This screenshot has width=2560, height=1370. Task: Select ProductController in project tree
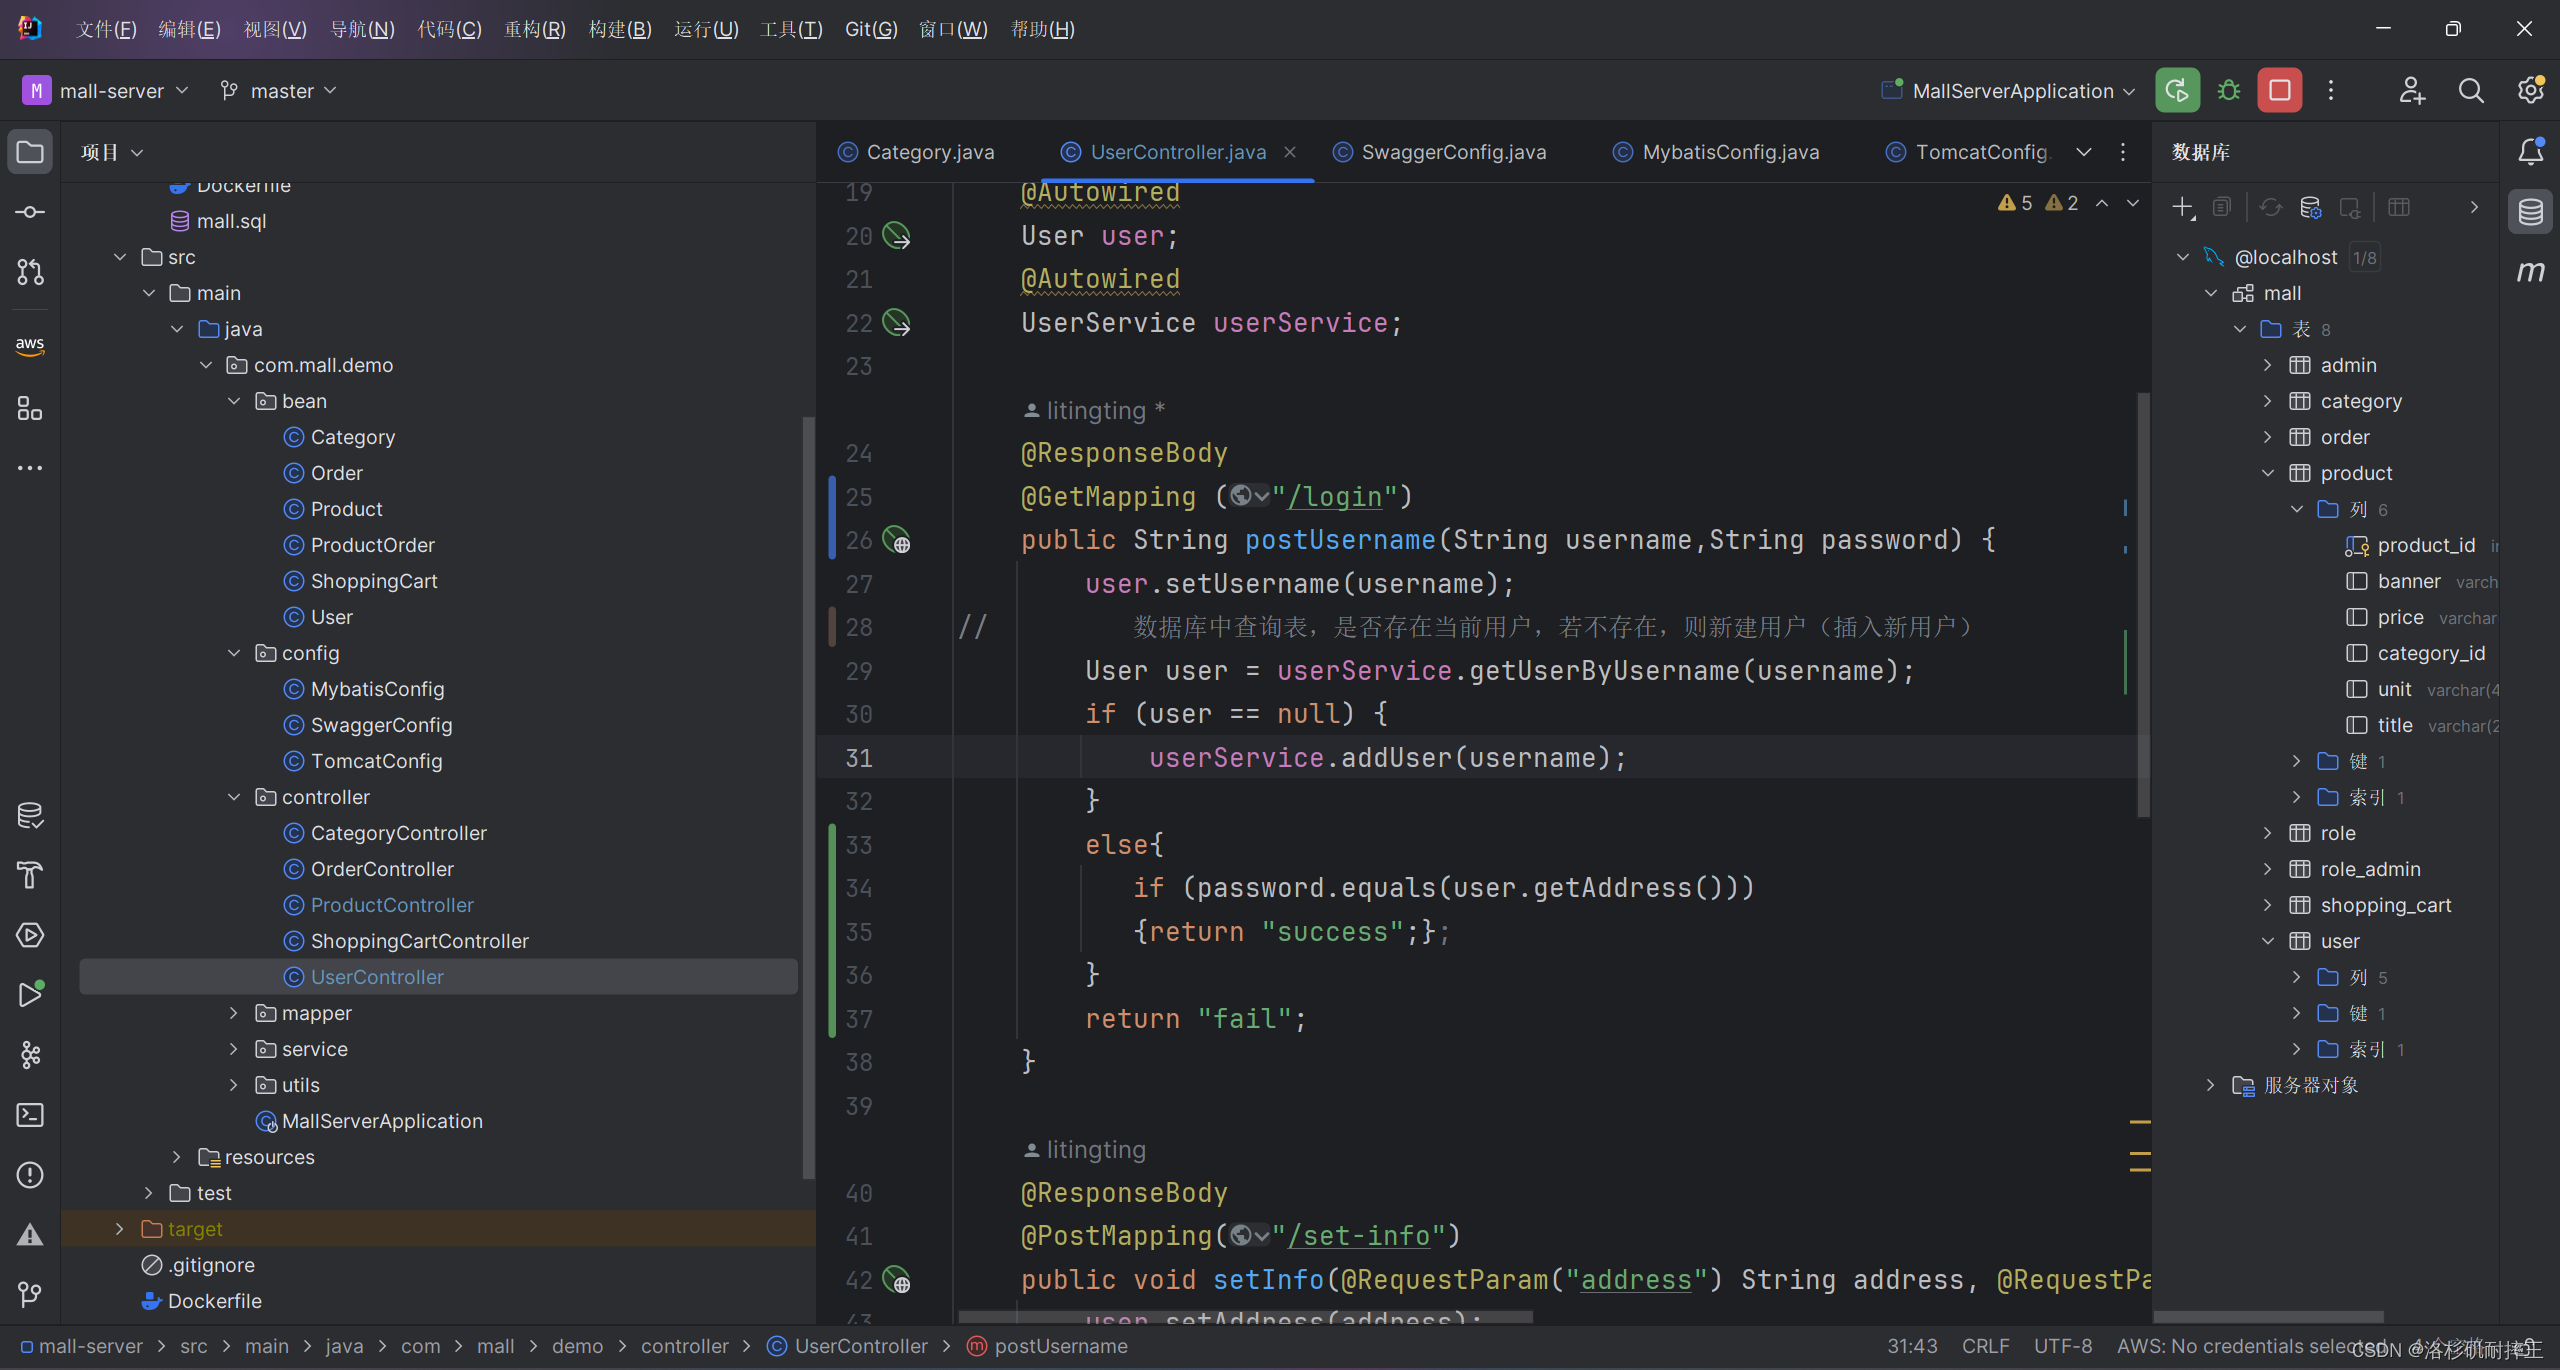(392, 905)
